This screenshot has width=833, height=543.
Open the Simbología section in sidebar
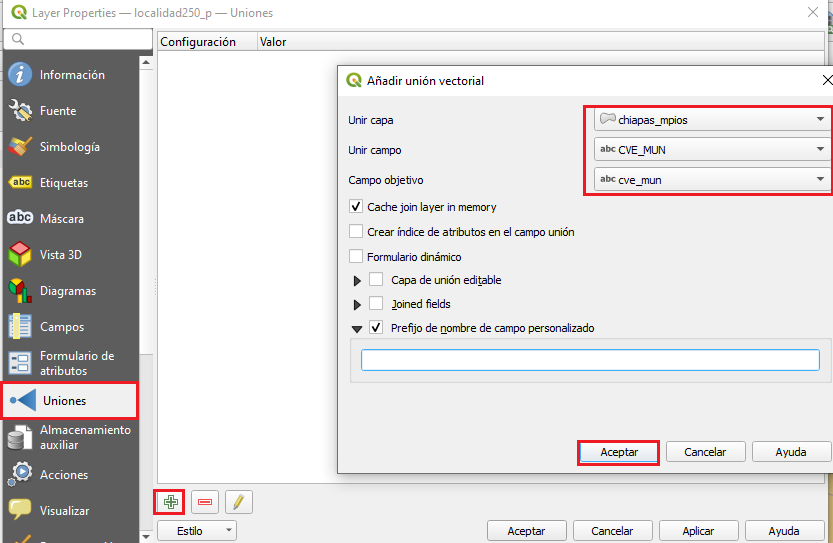click(x=69, y=147)
